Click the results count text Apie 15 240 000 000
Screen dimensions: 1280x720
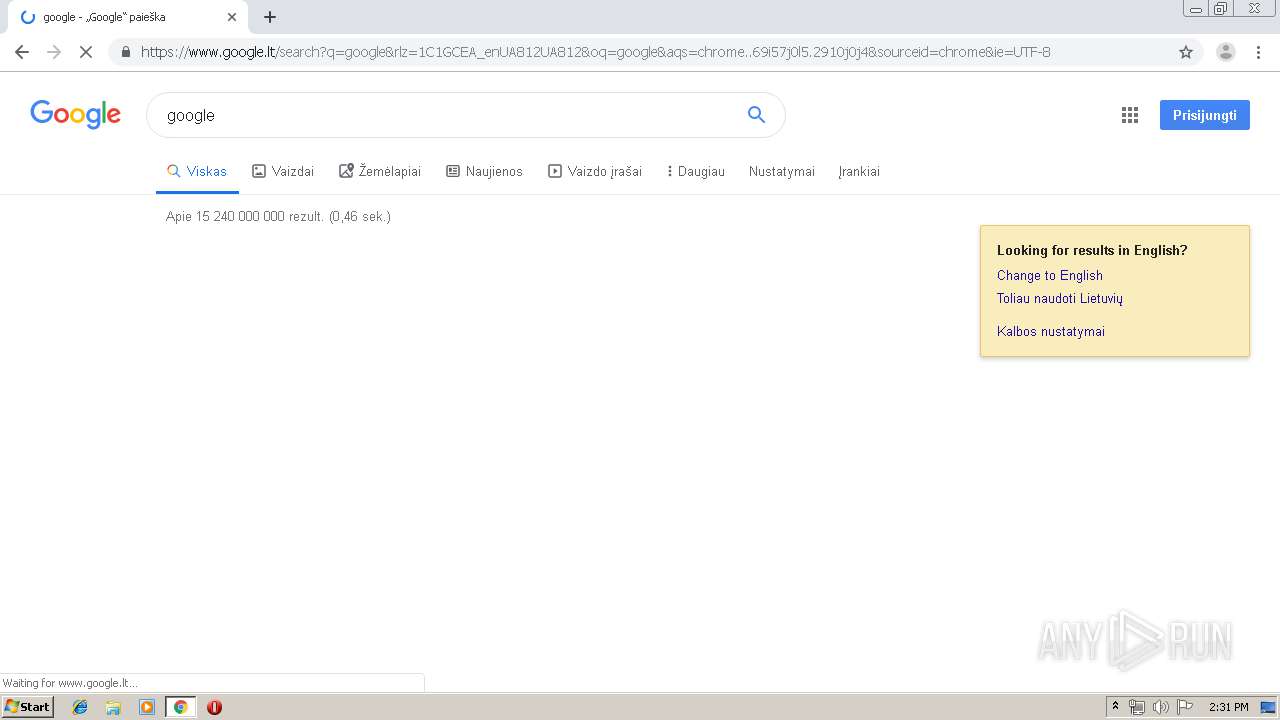click(279, 216)
